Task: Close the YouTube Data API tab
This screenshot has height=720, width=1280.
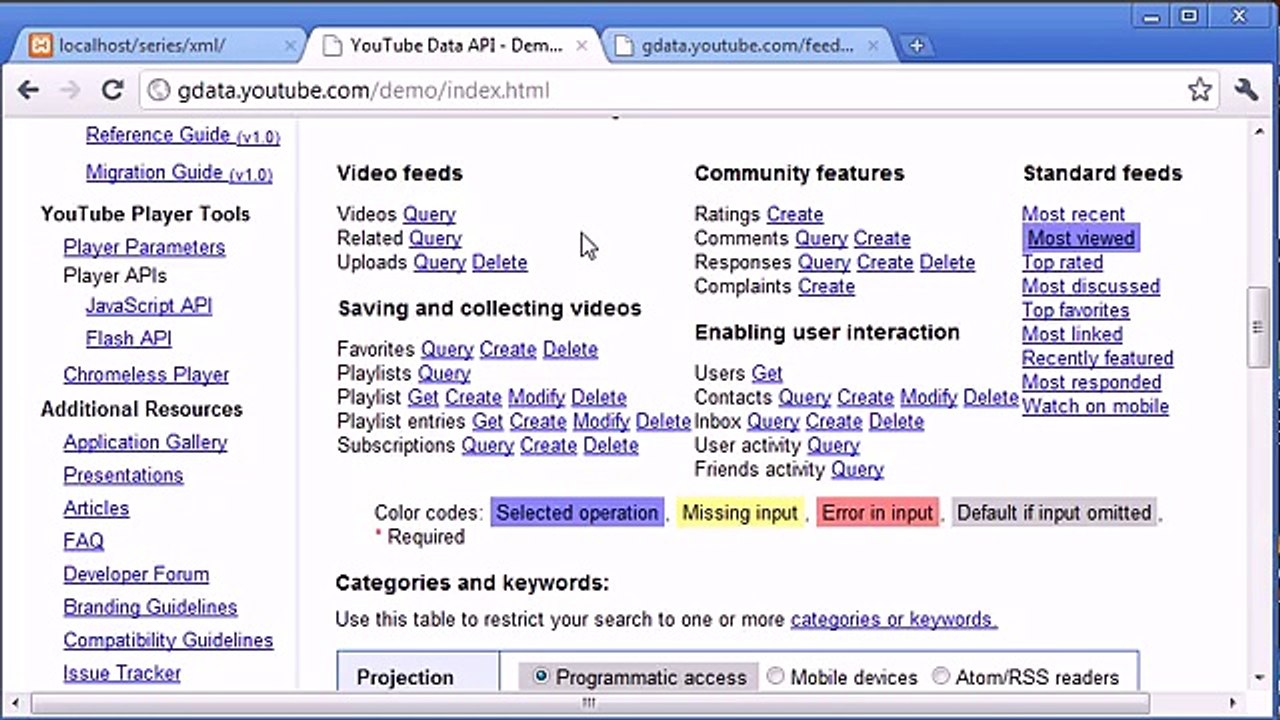Action: 582,46
